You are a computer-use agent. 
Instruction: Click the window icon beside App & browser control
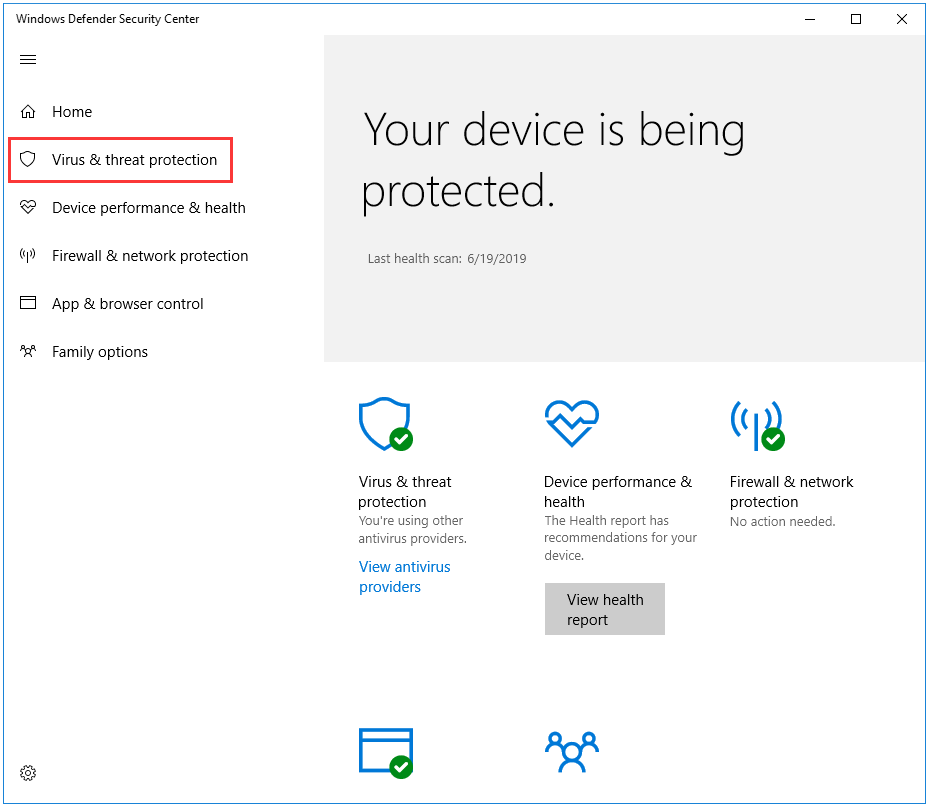tap(28, 303)
